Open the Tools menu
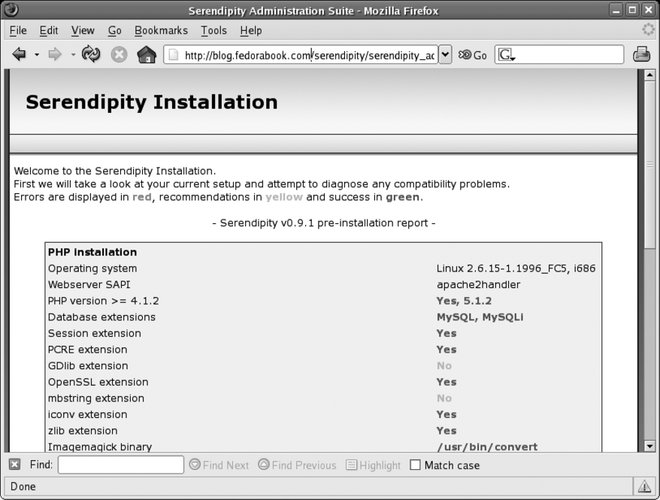The height and width of the screenshot is (500, 660). [213, 31]
